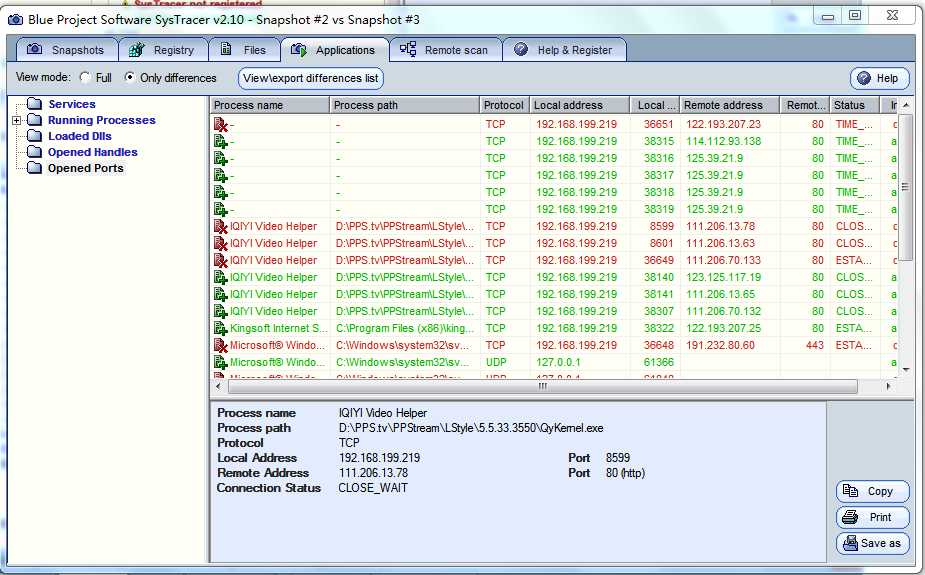Click the horizontal scrollbar right arrow
The width and height of the screenshot is (925, 575).
coord(889,386)
